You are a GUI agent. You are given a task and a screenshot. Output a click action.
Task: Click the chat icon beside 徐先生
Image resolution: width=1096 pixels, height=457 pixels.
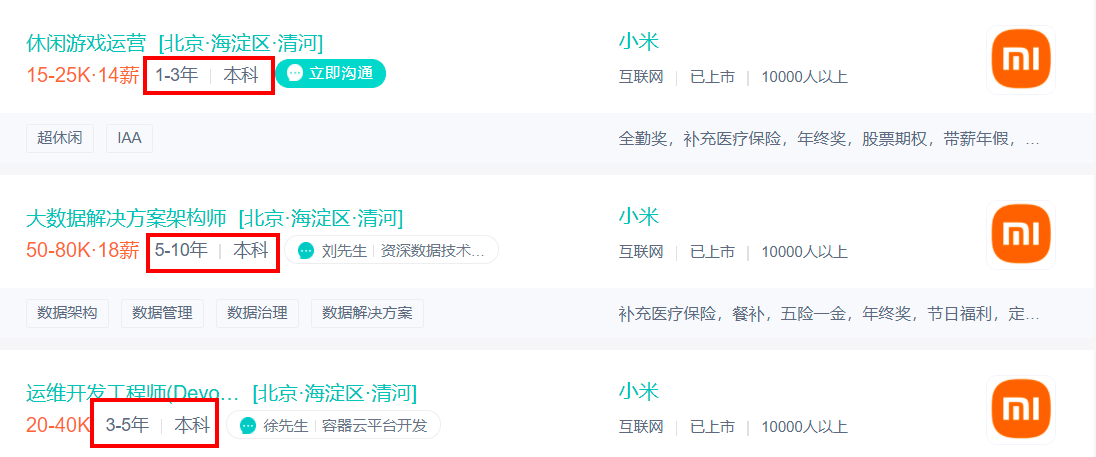click(247, 425)
